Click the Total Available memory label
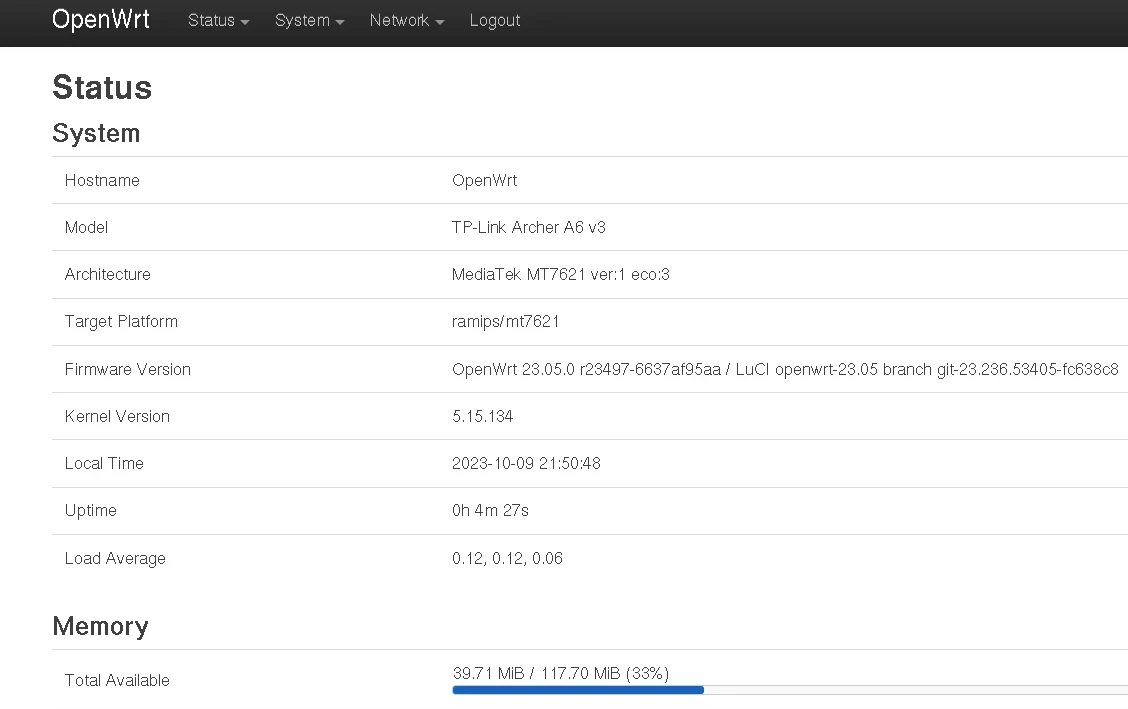 (117, 680)
